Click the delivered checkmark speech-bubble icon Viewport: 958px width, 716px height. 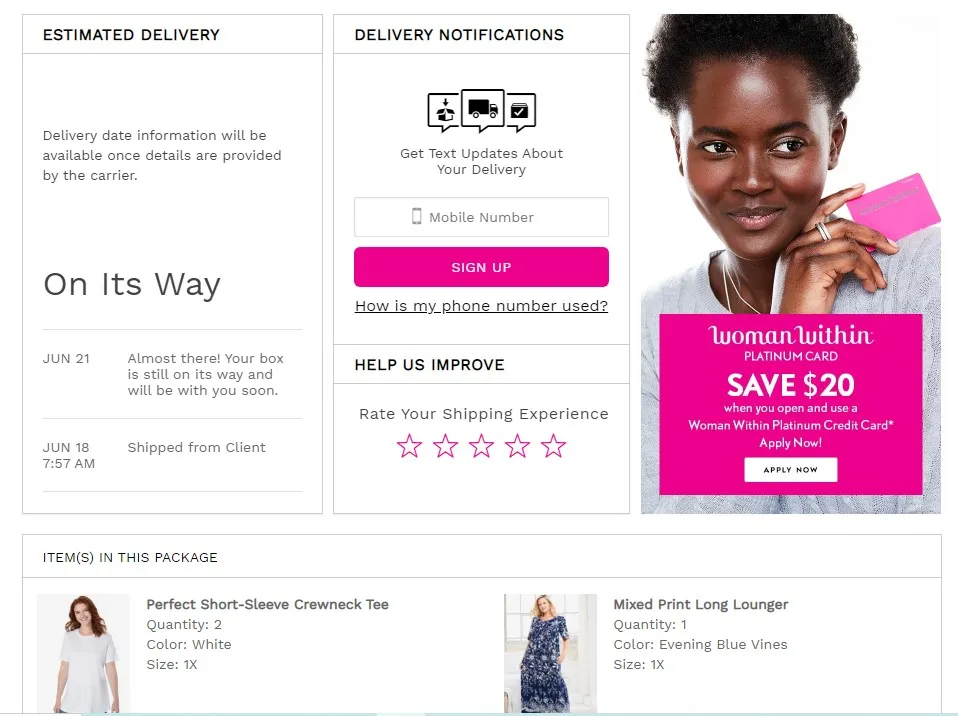(x=521, y=112)
